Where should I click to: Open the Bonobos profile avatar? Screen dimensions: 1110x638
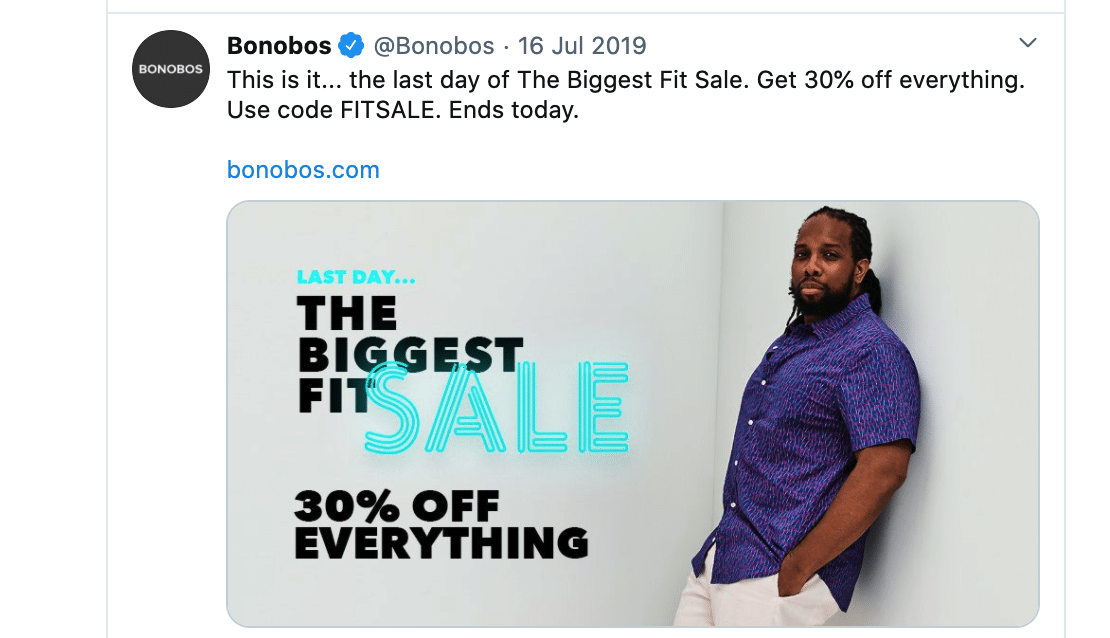(x=171, y=70)
